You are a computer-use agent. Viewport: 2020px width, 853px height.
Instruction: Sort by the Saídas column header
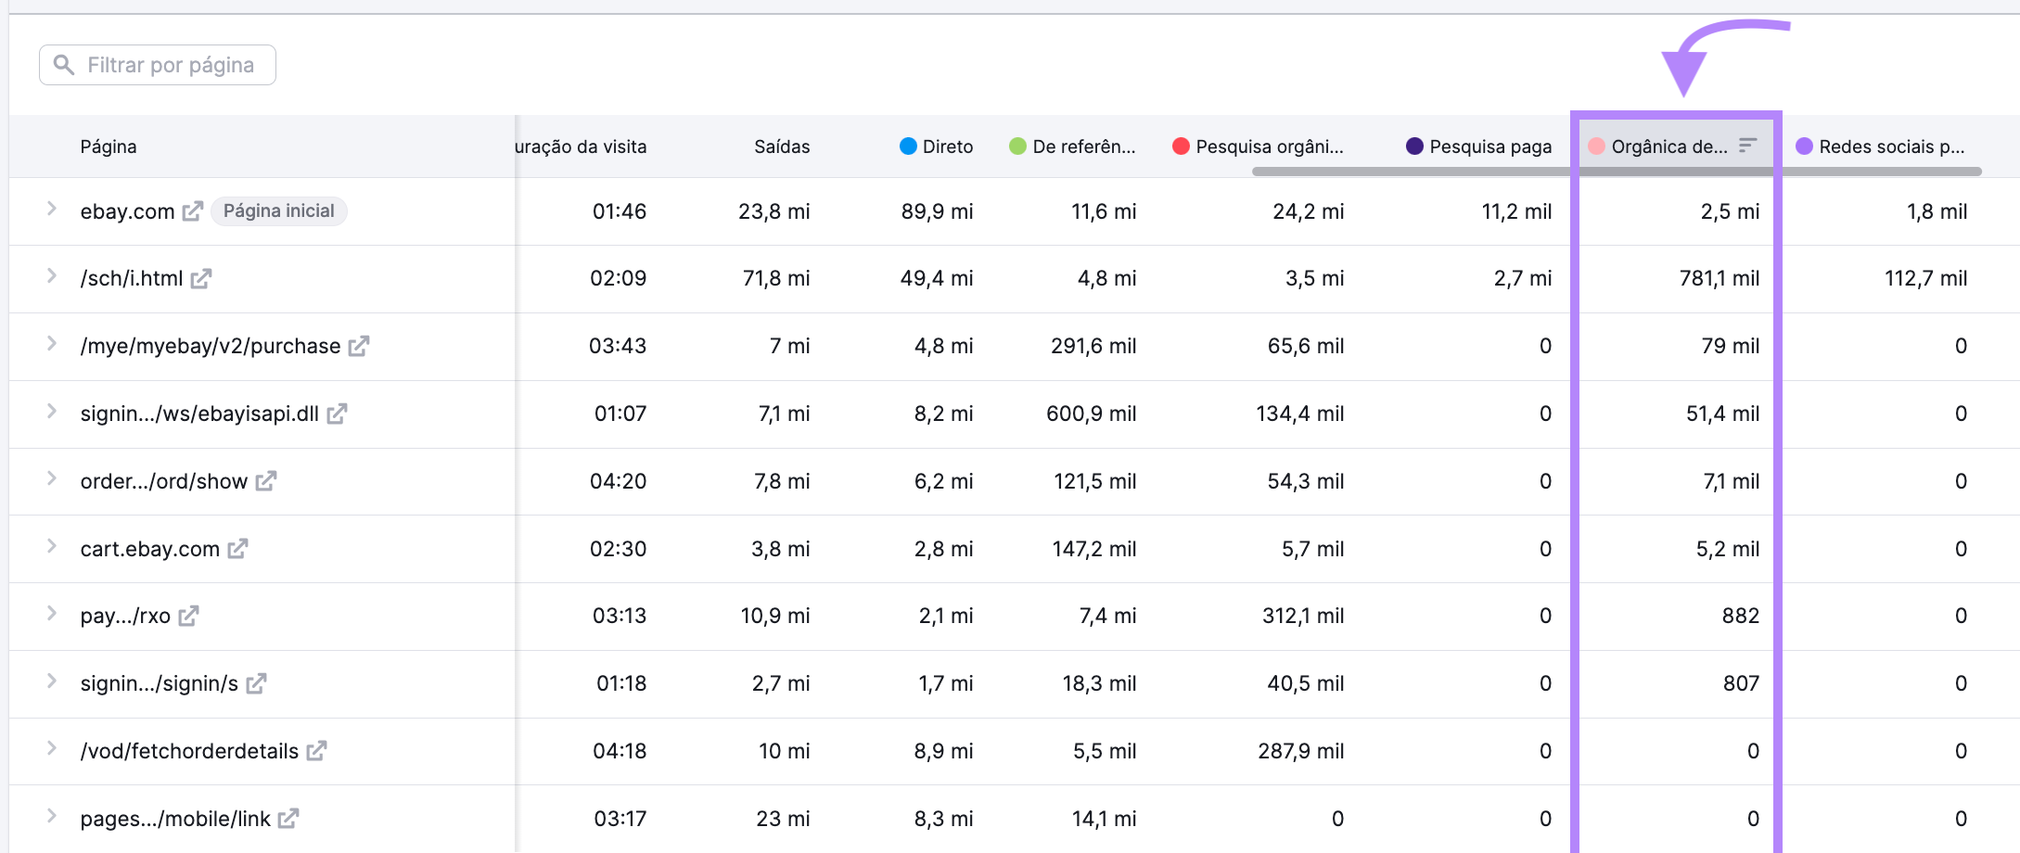[x=782, y=146]
